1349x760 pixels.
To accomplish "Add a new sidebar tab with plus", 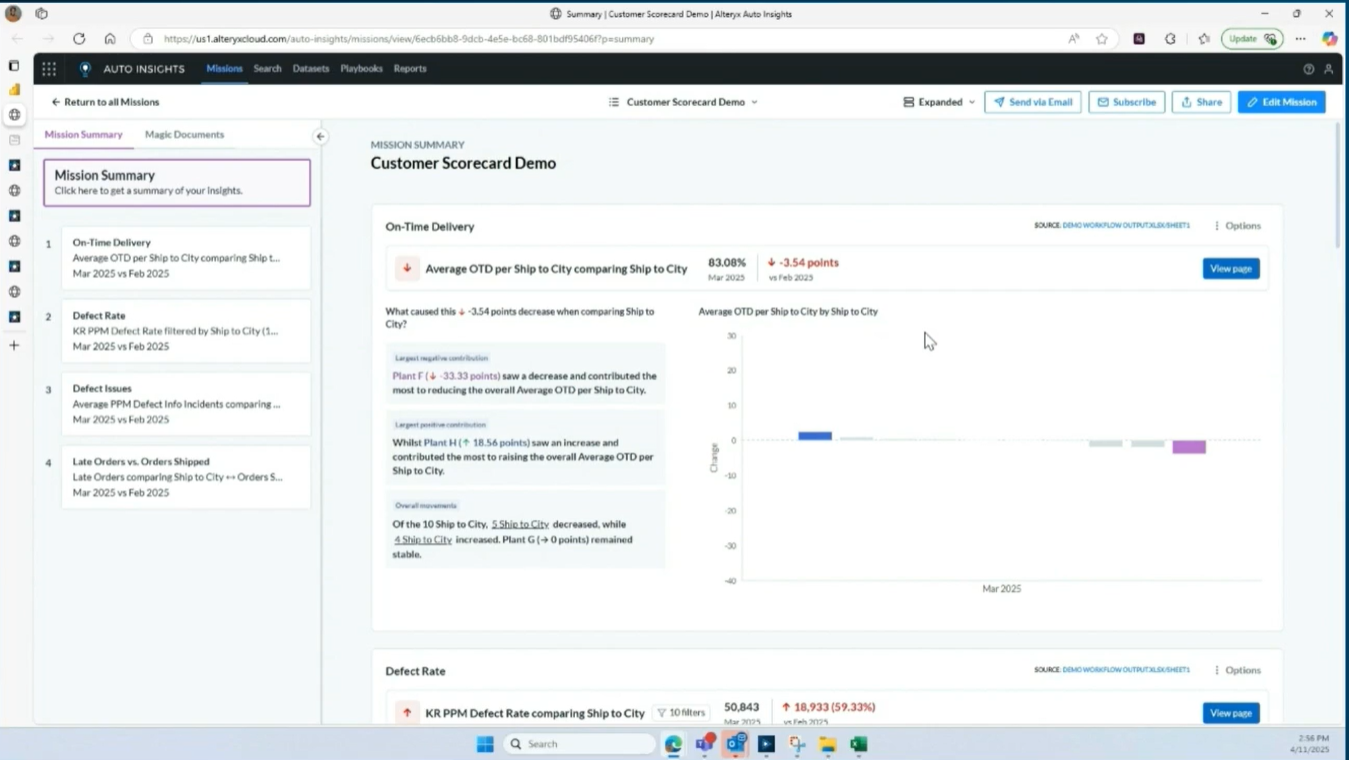I will pos(14,345).
